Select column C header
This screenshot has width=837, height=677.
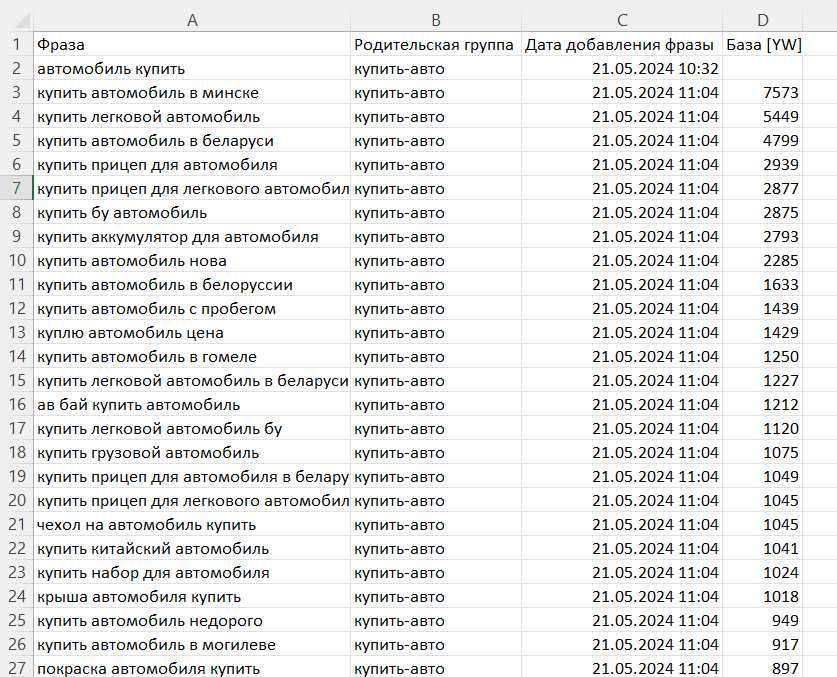(622, 20)
